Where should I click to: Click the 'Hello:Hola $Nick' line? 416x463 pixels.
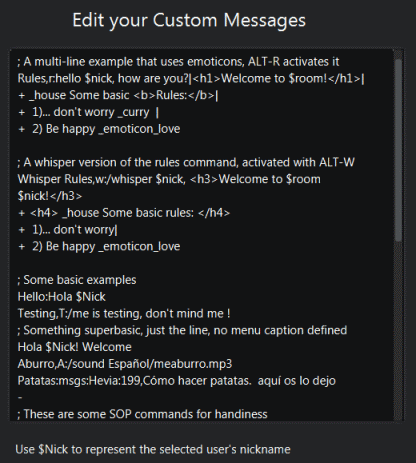62,297
